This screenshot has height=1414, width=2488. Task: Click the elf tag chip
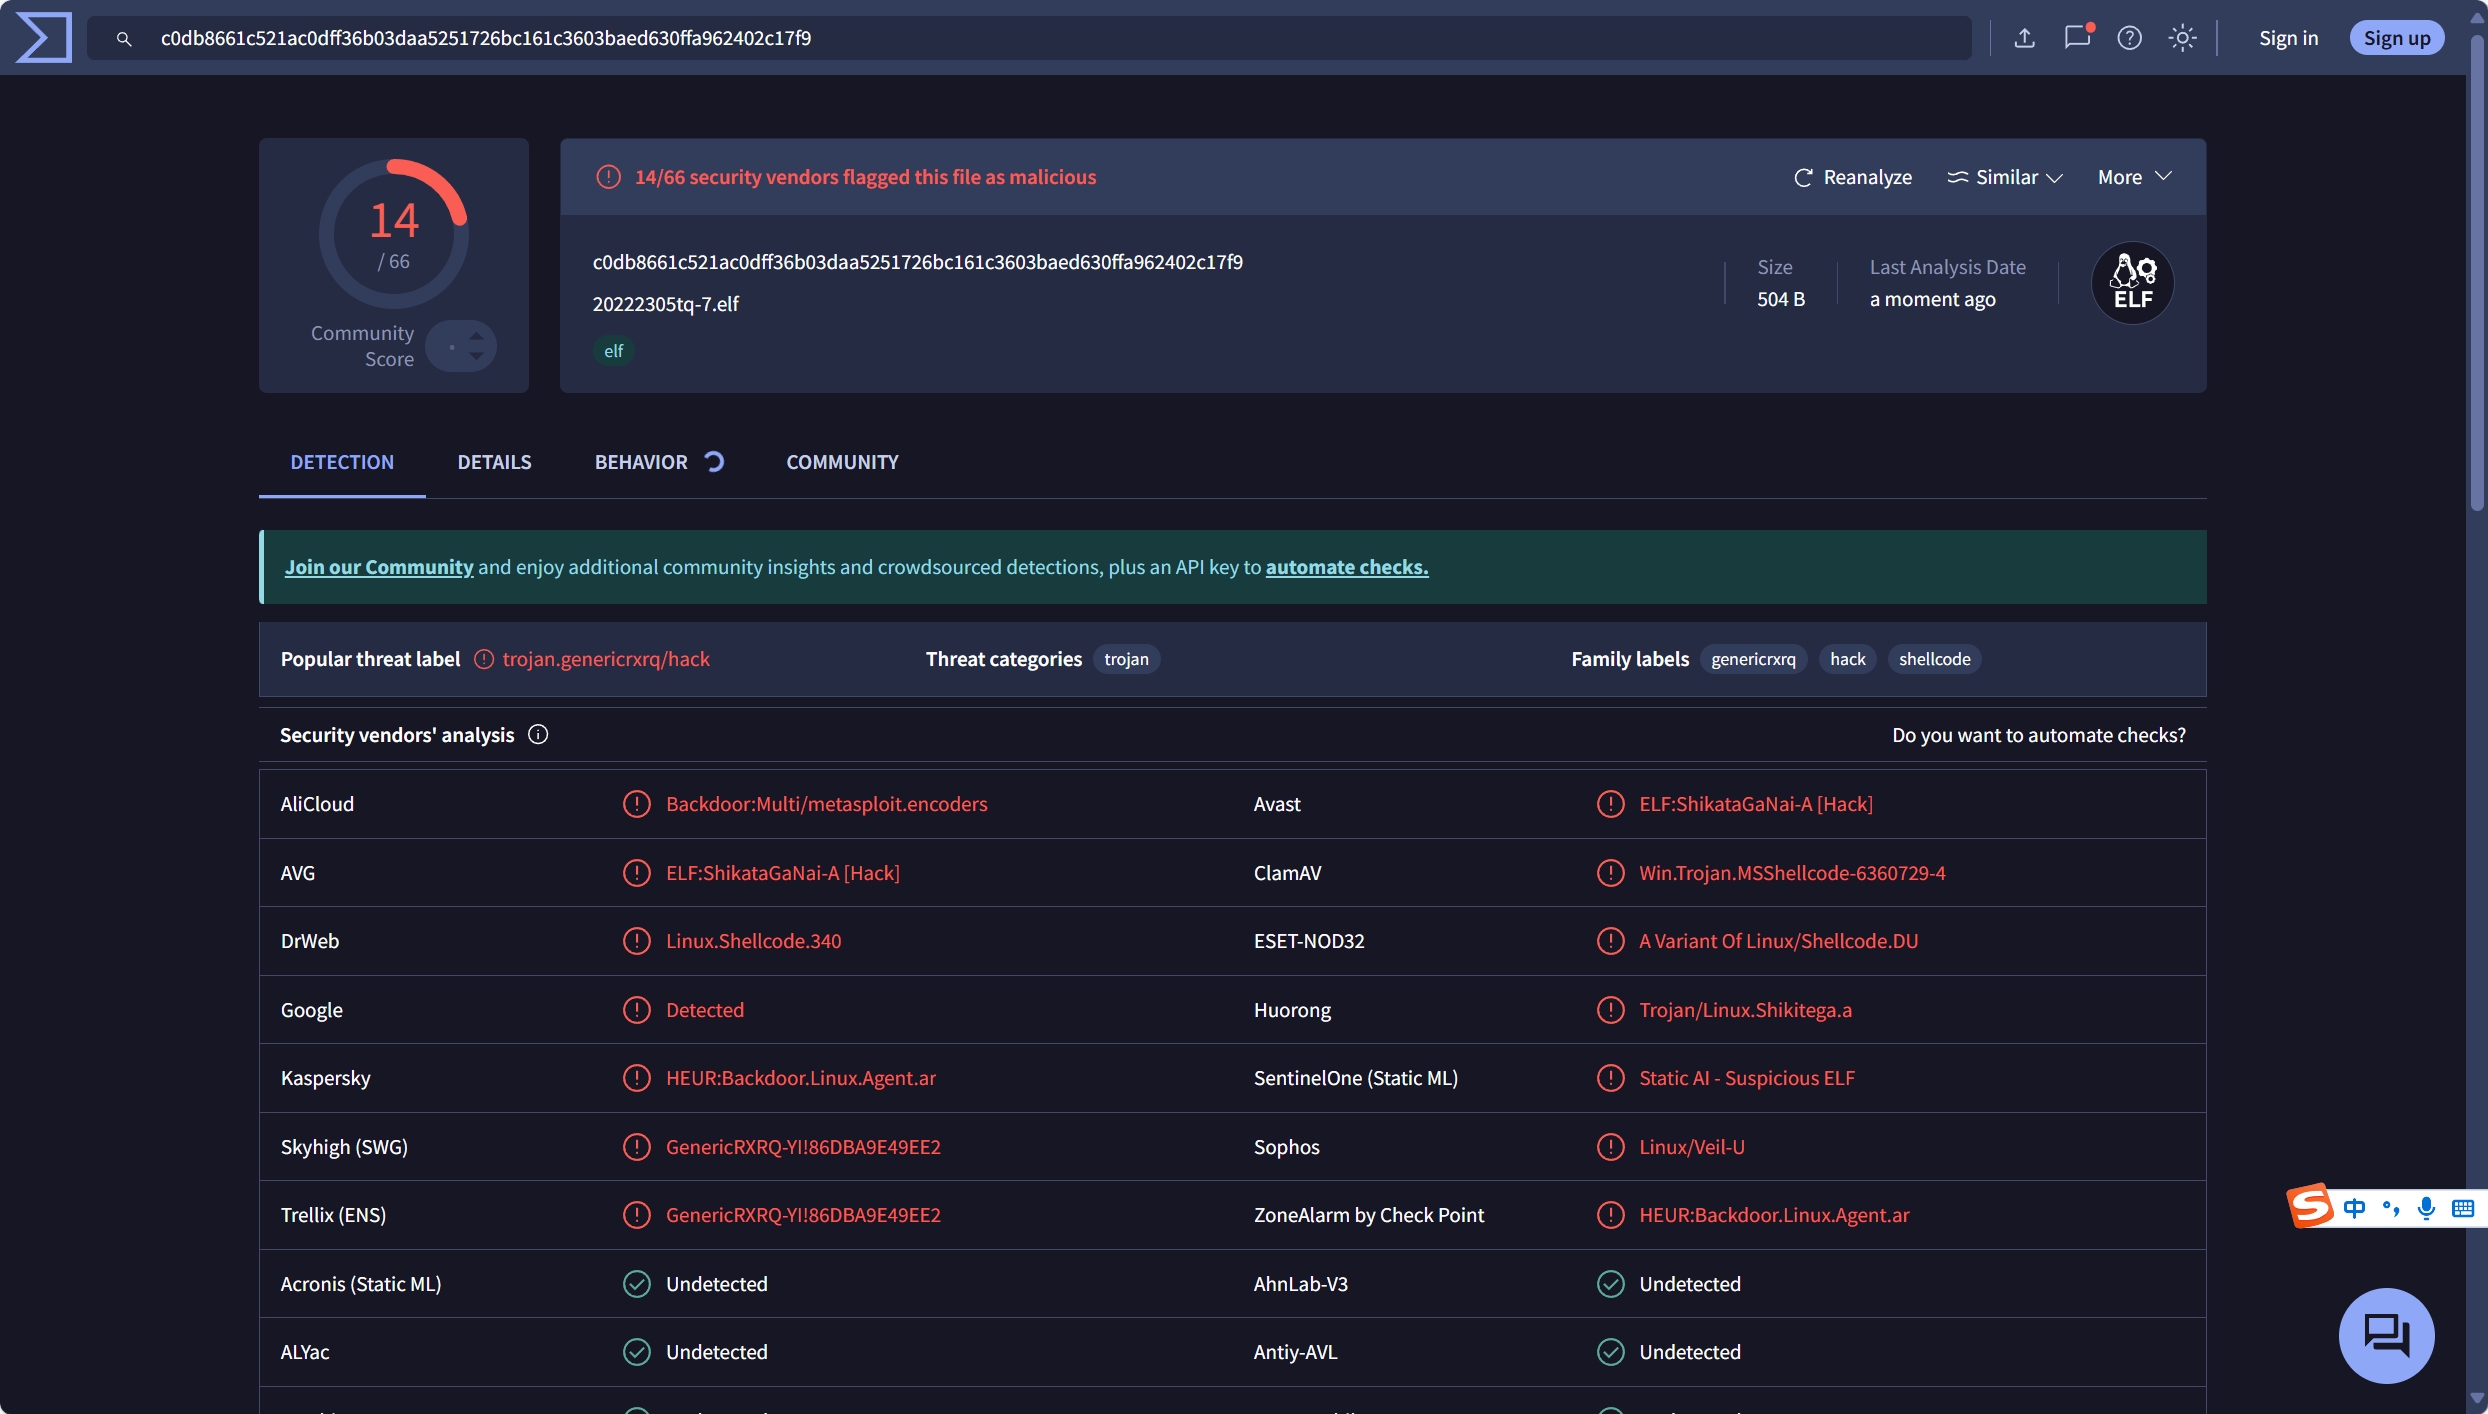tap(613, 351)
